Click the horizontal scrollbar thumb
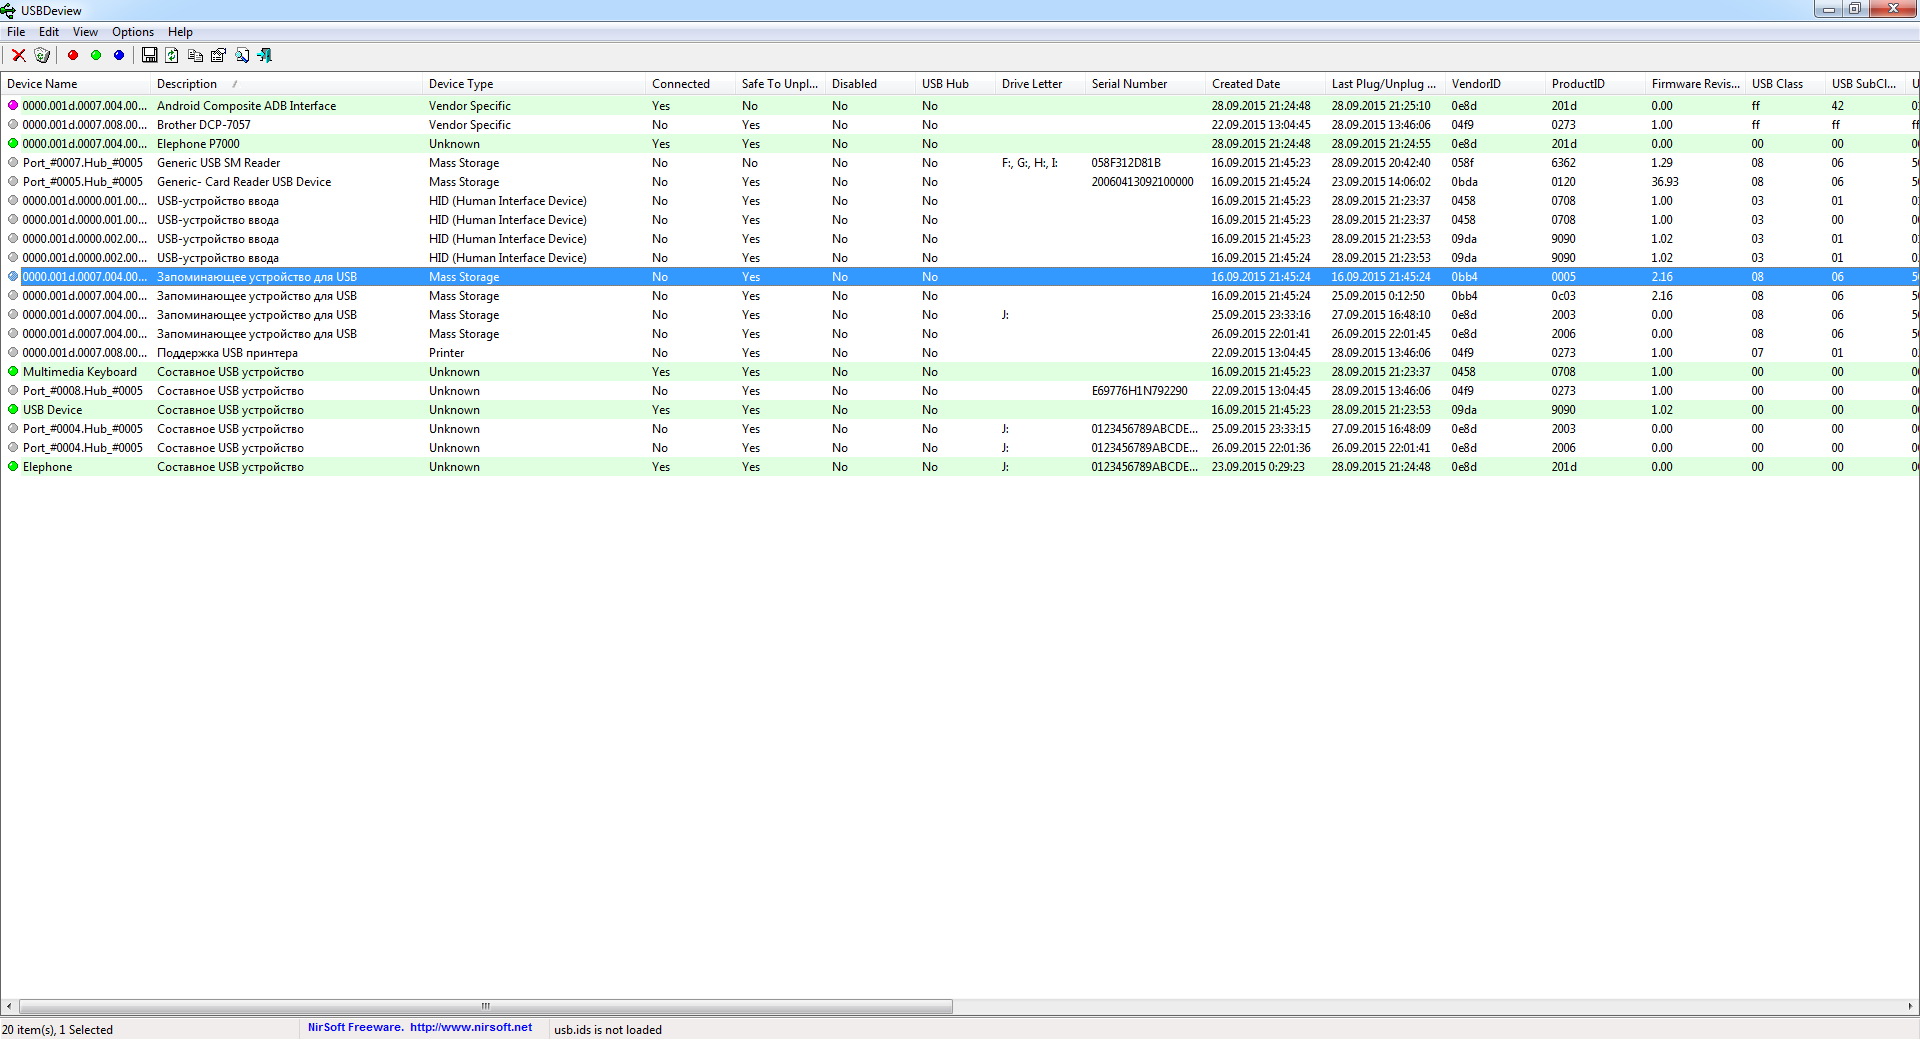1920x1040 pixels. click(x=485, y=1007)
